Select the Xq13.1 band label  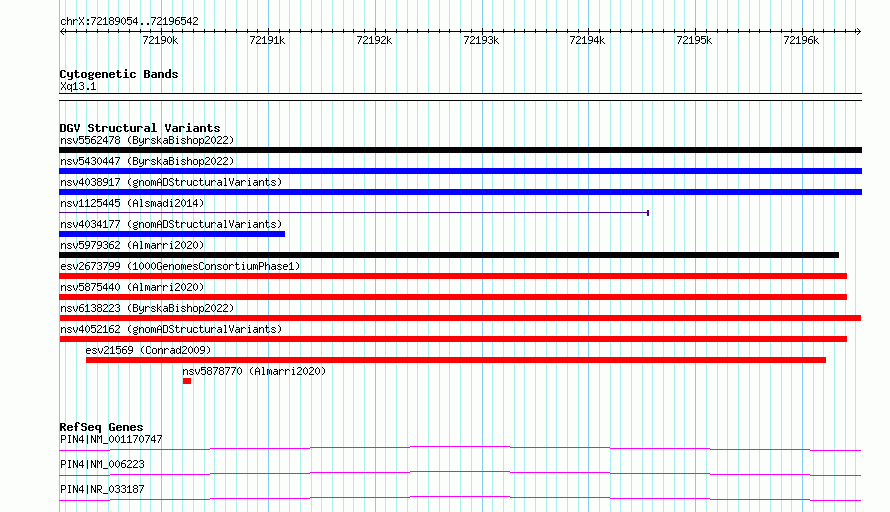tap(78, 86)
